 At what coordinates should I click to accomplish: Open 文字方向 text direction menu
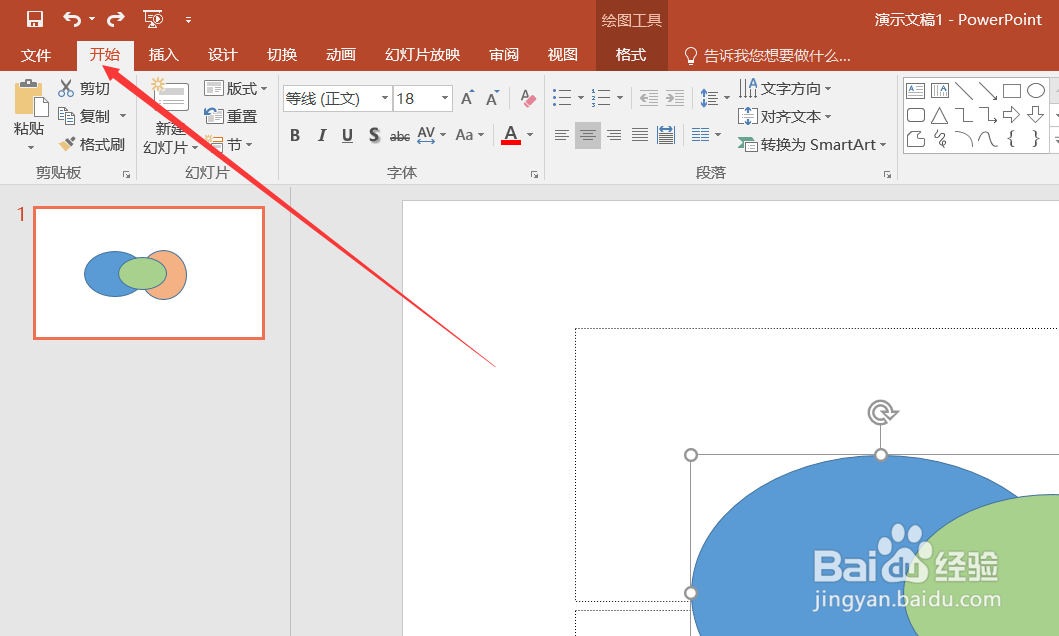point(785,88)
